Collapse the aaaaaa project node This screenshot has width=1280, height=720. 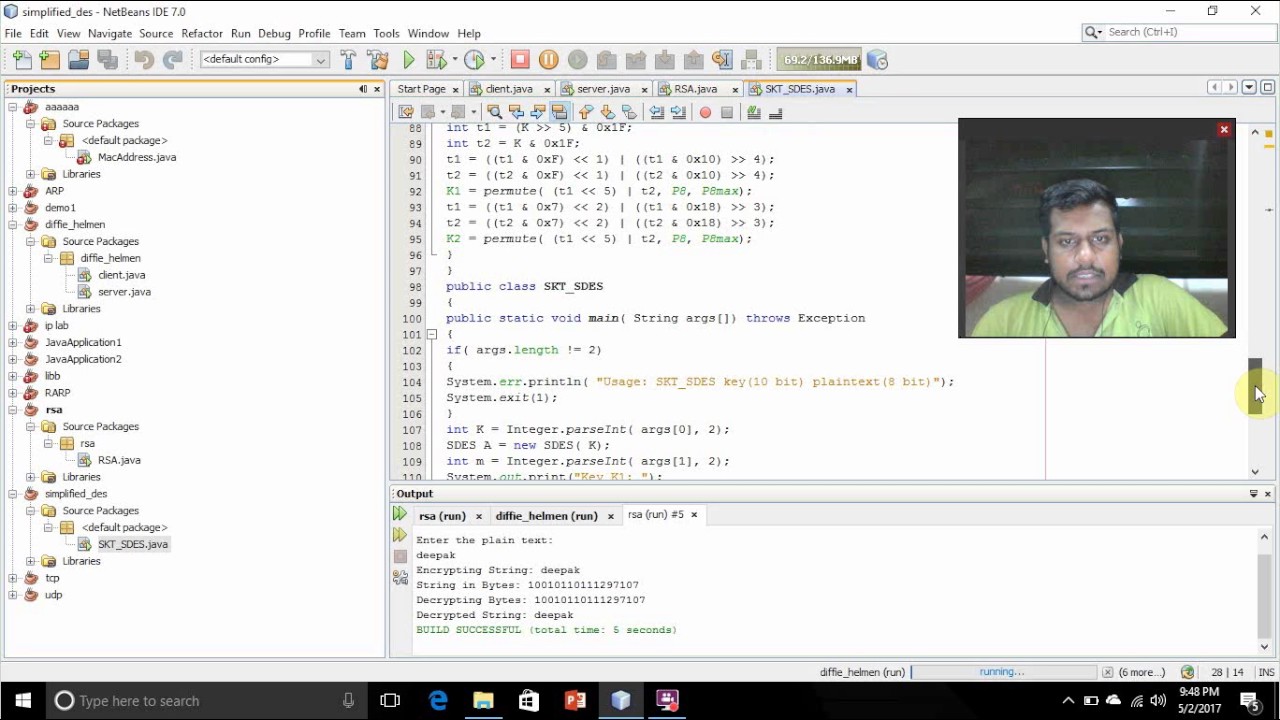tap(13, 107)
